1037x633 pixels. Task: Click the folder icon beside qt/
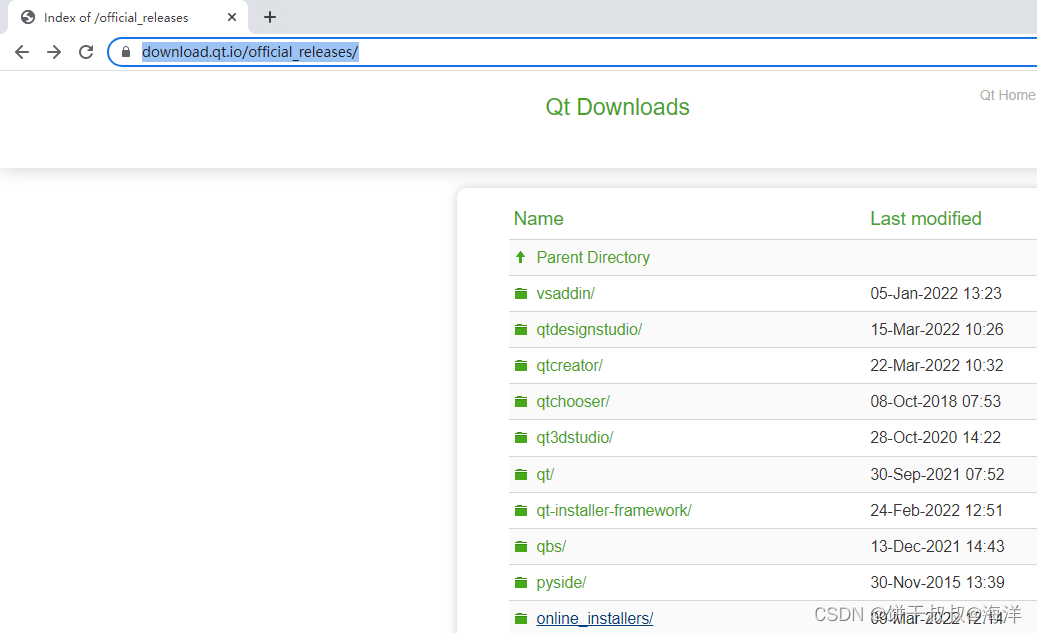520,474
